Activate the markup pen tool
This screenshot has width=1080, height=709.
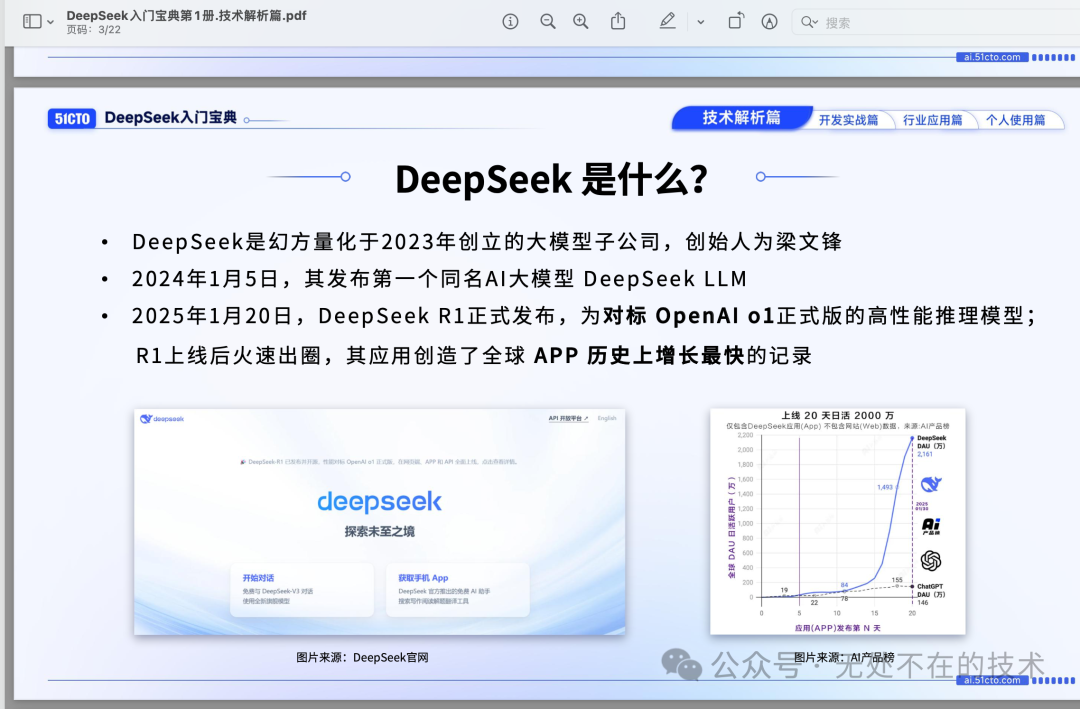click(667, 21)
